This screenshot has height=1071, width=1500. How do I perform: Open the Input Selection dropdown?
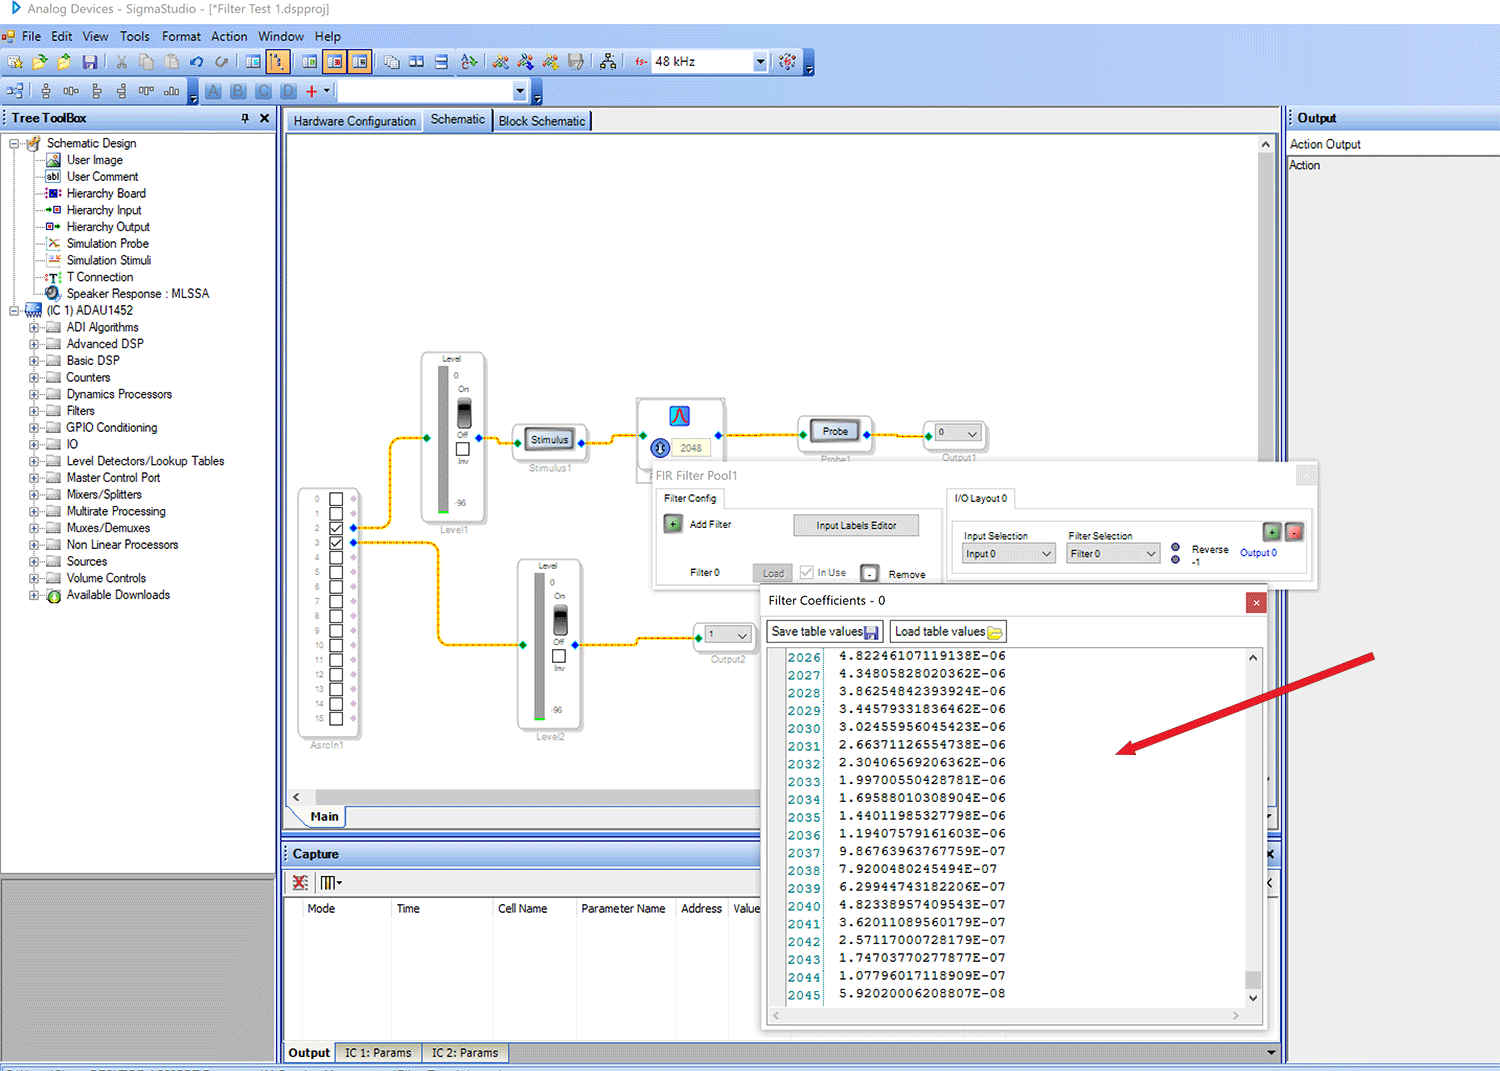(1008, 554)
